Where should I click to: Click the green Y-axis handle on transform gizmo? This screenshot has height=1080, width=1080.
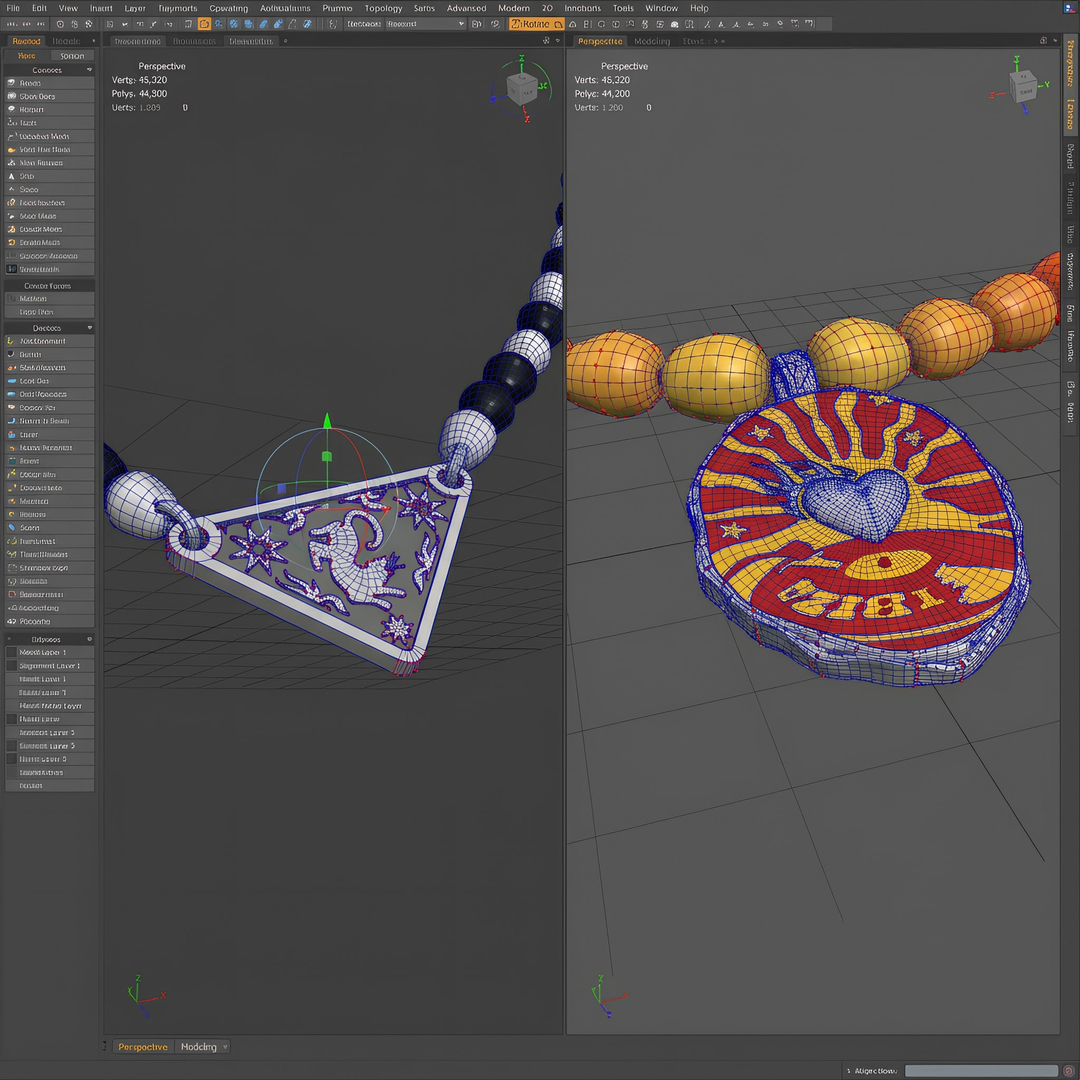[x=326, y=456]
